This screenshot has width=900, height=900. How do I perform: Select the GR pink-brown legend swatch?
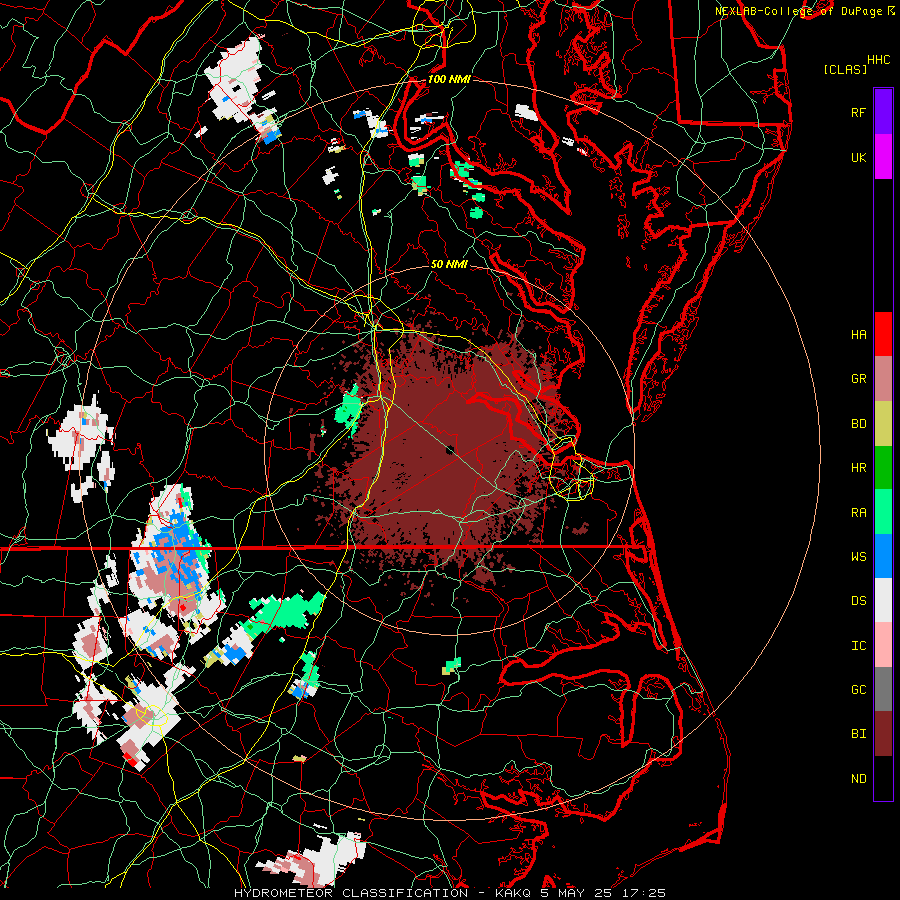coord(883,379)
